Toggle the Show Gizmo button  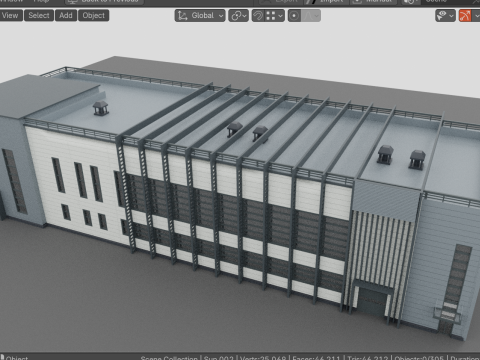coord(465,16)
